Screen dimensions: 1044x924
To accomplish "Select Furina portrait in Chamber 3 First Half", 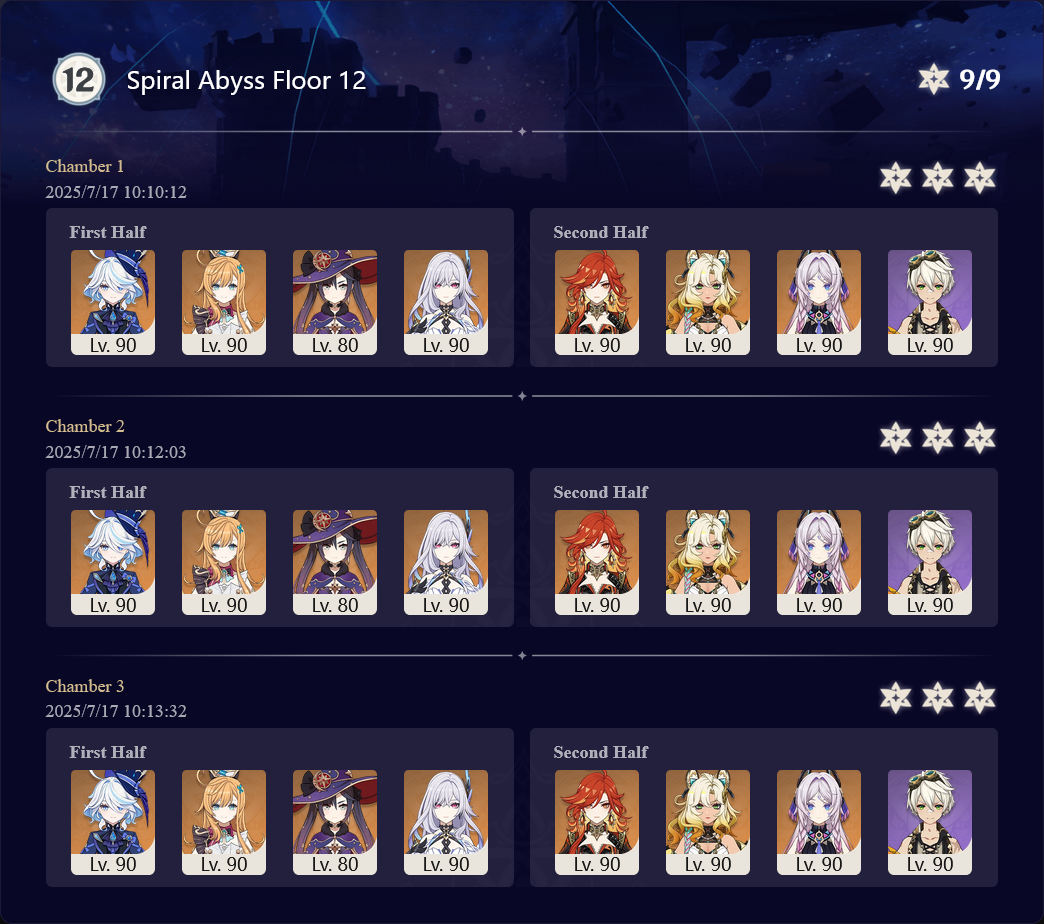I will (113, 822).
